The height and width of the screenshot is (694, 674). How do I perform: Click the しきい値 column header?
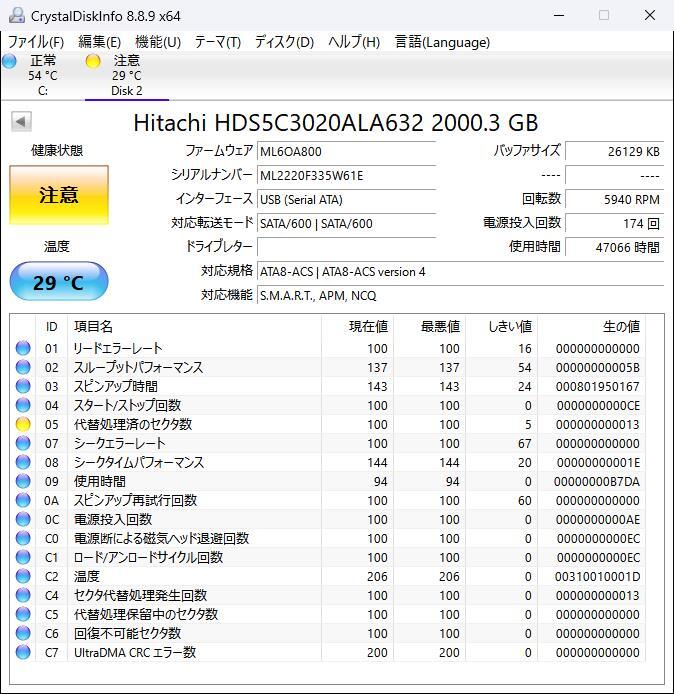501,326
